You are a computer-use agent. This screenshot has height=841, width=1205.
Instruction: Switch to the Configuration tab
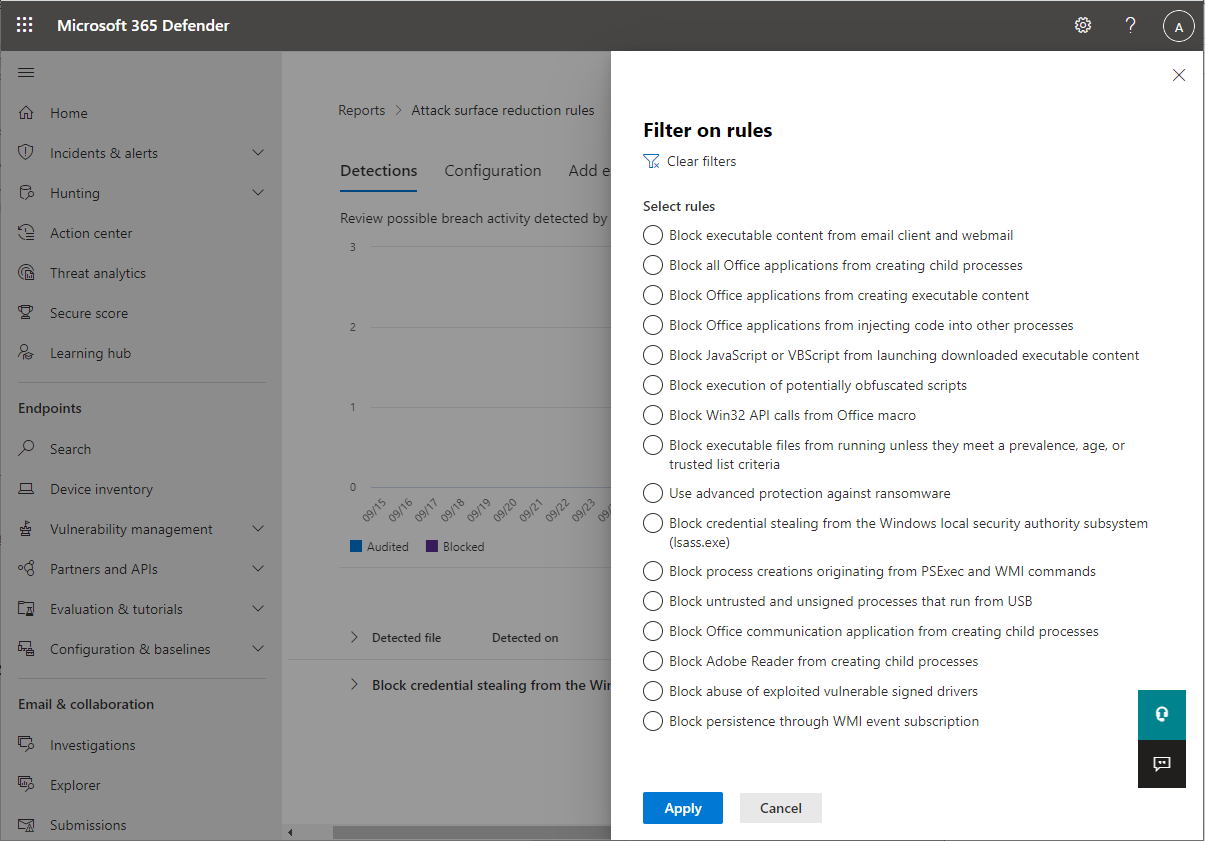click(x=493, y=171)
